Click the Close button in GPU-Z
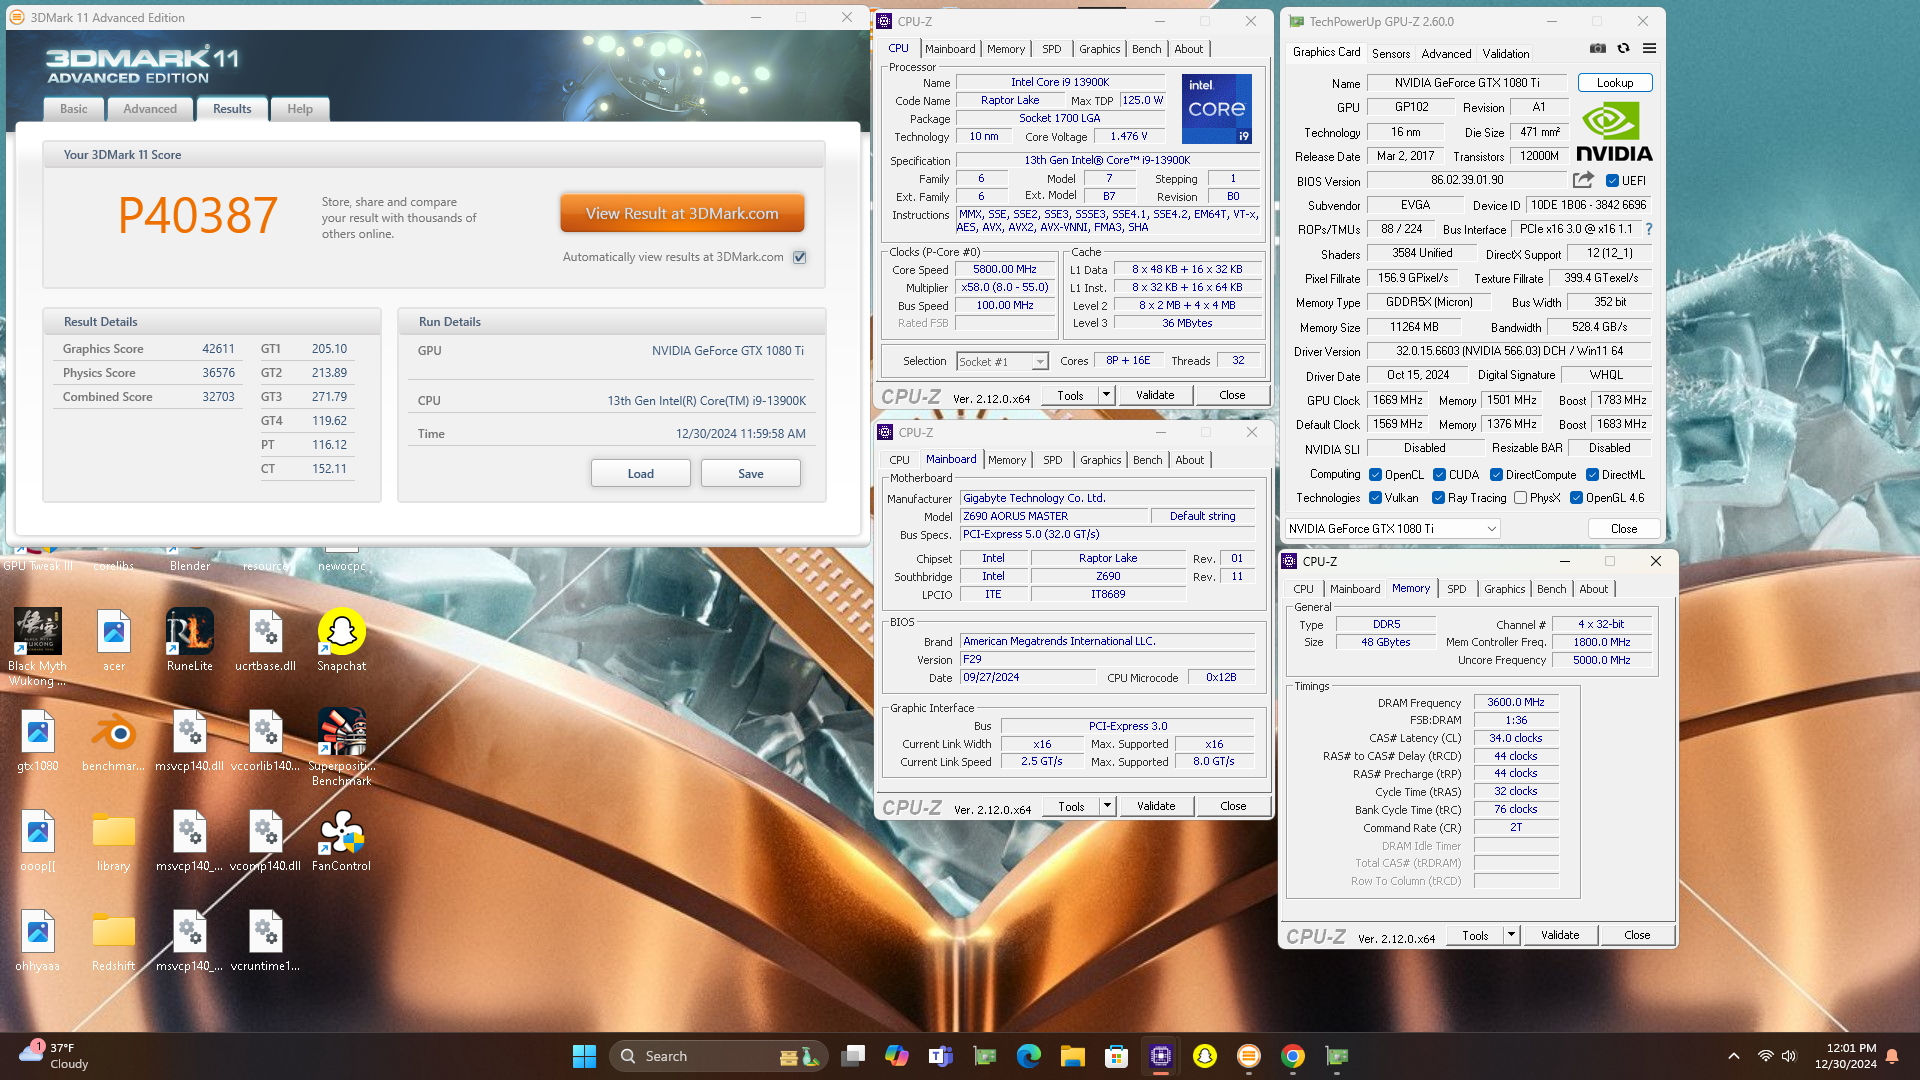This screenshot has width=1920, height=1080. 1624,529
